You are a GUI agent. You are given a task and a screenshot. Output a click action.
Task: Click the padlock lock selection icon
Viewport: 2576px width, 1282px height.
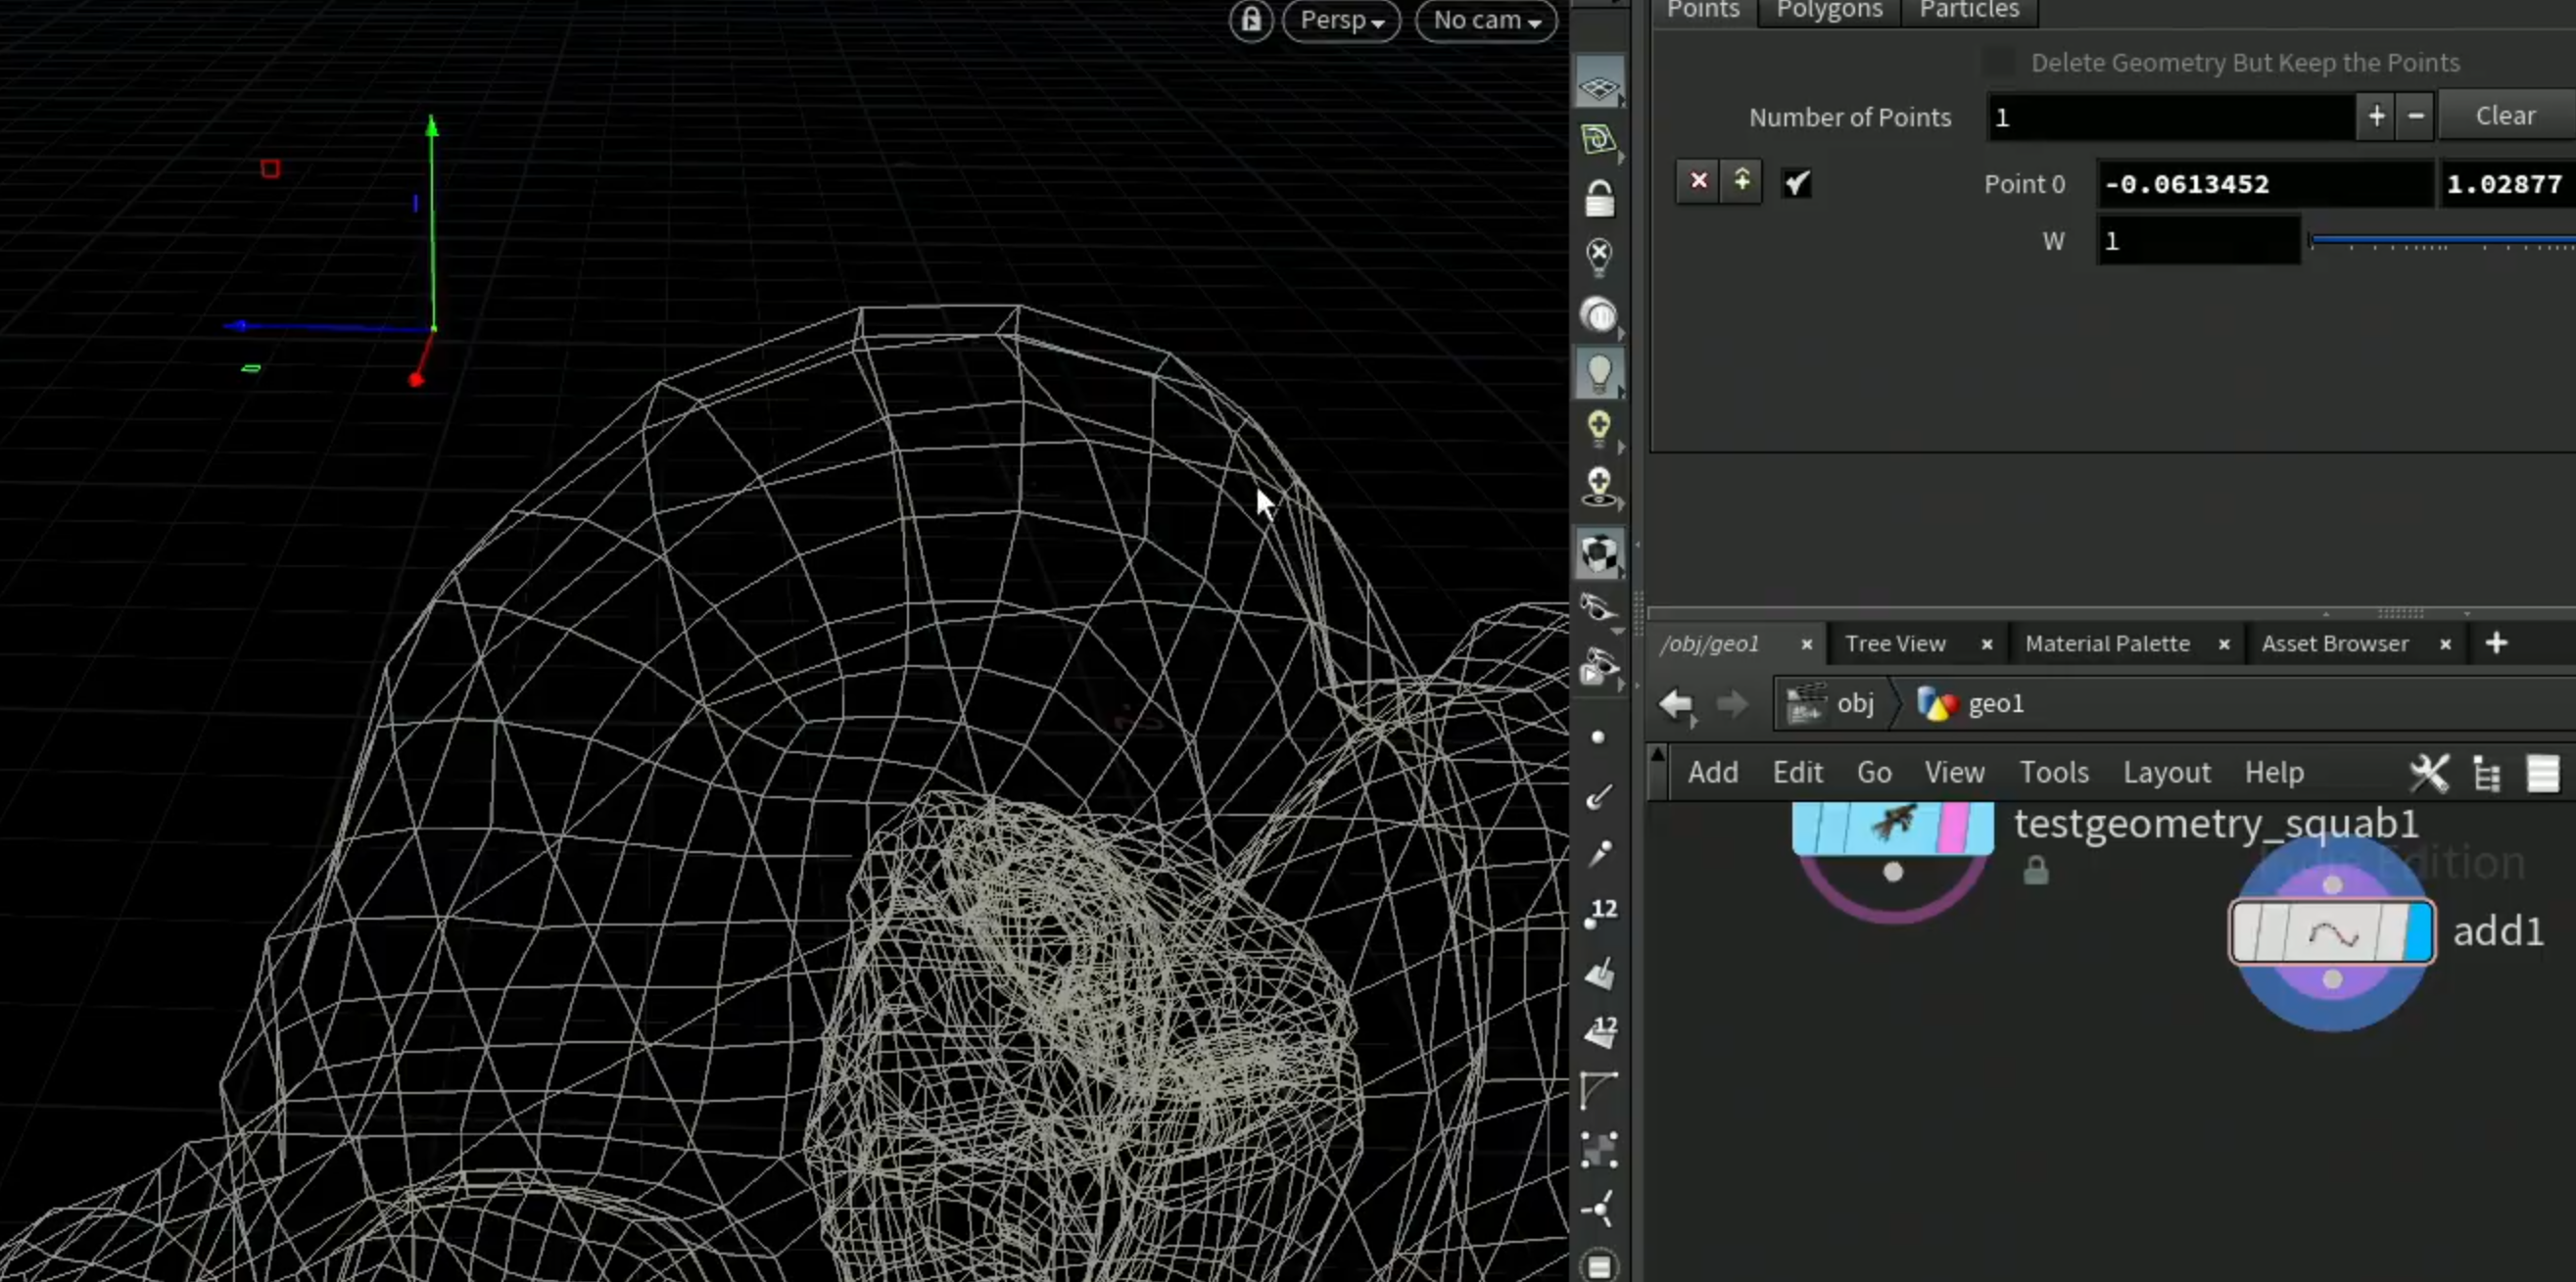point(1599,198)
